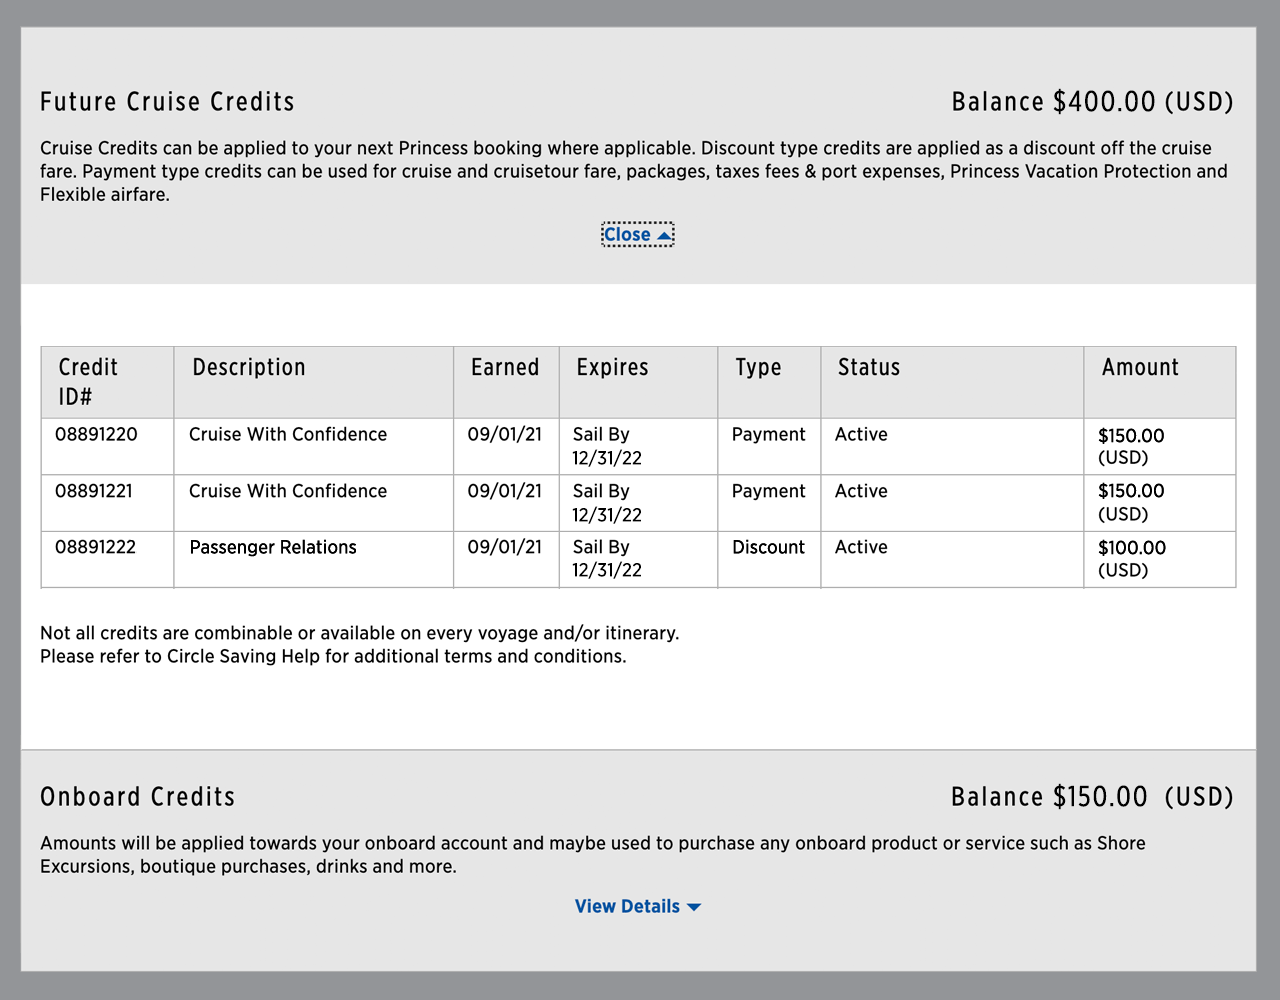Click the Discount type cell
The image size is (1280, 1000).
click(x=768, y=547)
